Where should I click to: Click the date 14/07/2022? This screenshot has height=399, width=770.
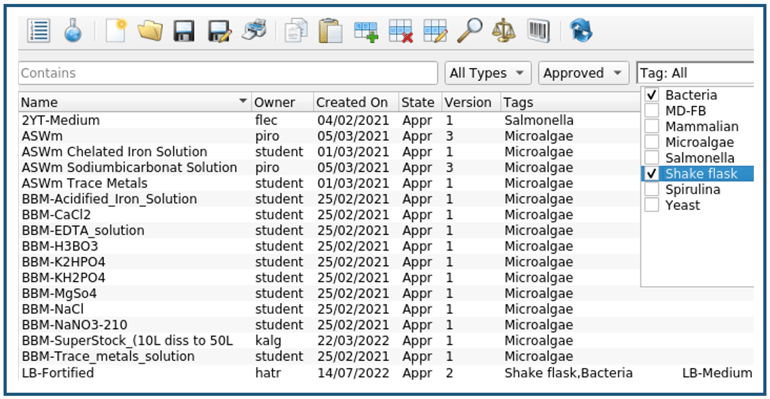353,372
